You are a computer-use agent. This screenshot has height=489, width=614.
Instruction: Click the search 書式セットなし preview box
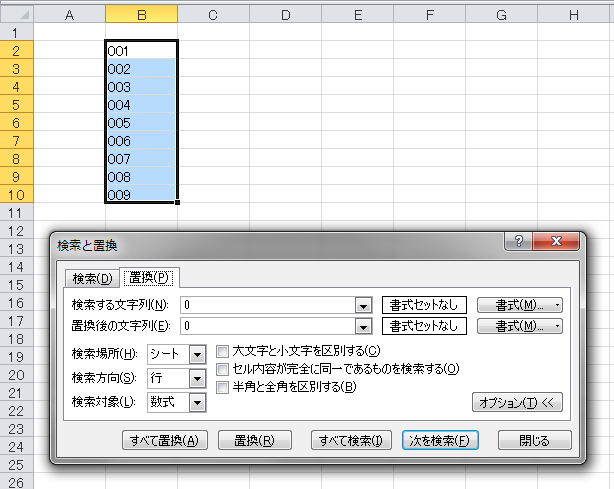tap(424, 305)
